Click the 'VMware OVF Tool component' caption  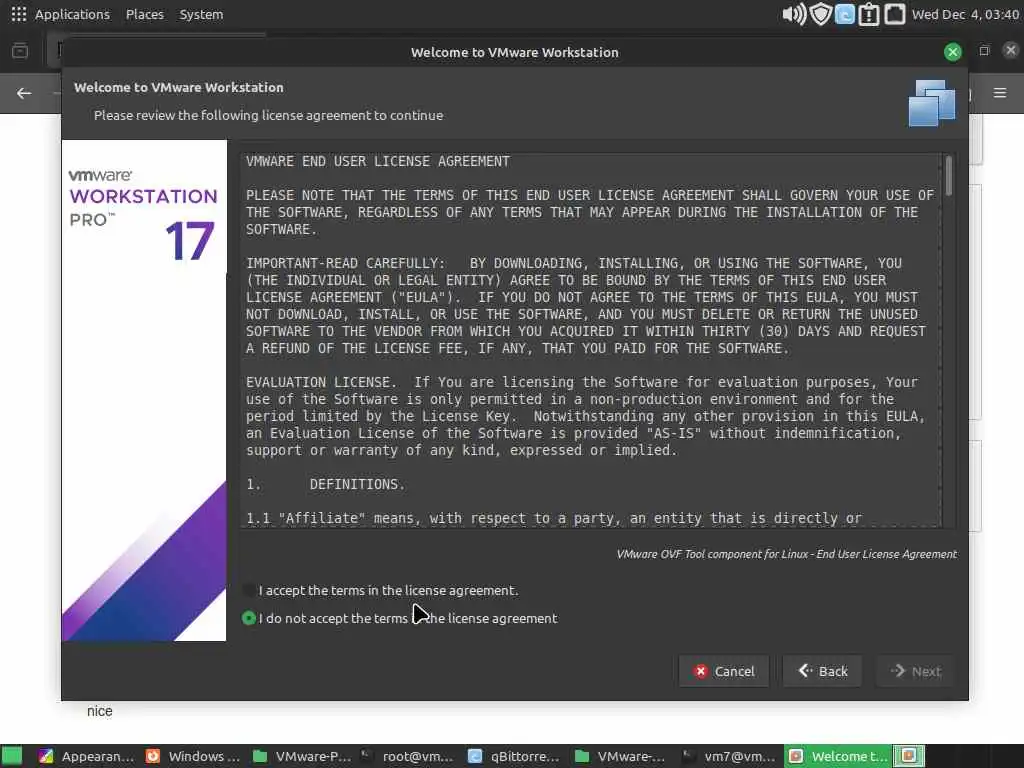pyautogui.click(x=786, y=554)
